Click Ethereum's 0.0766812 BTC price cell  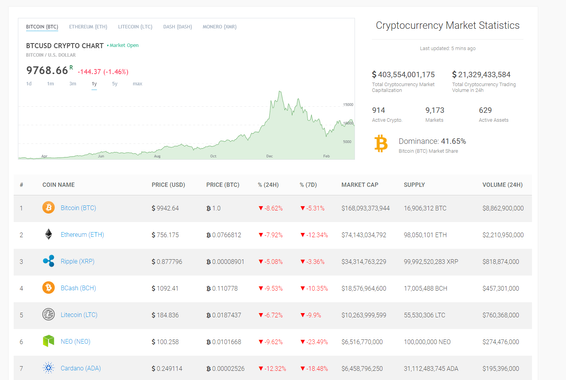pyautogui.click(x=223, y=235)
